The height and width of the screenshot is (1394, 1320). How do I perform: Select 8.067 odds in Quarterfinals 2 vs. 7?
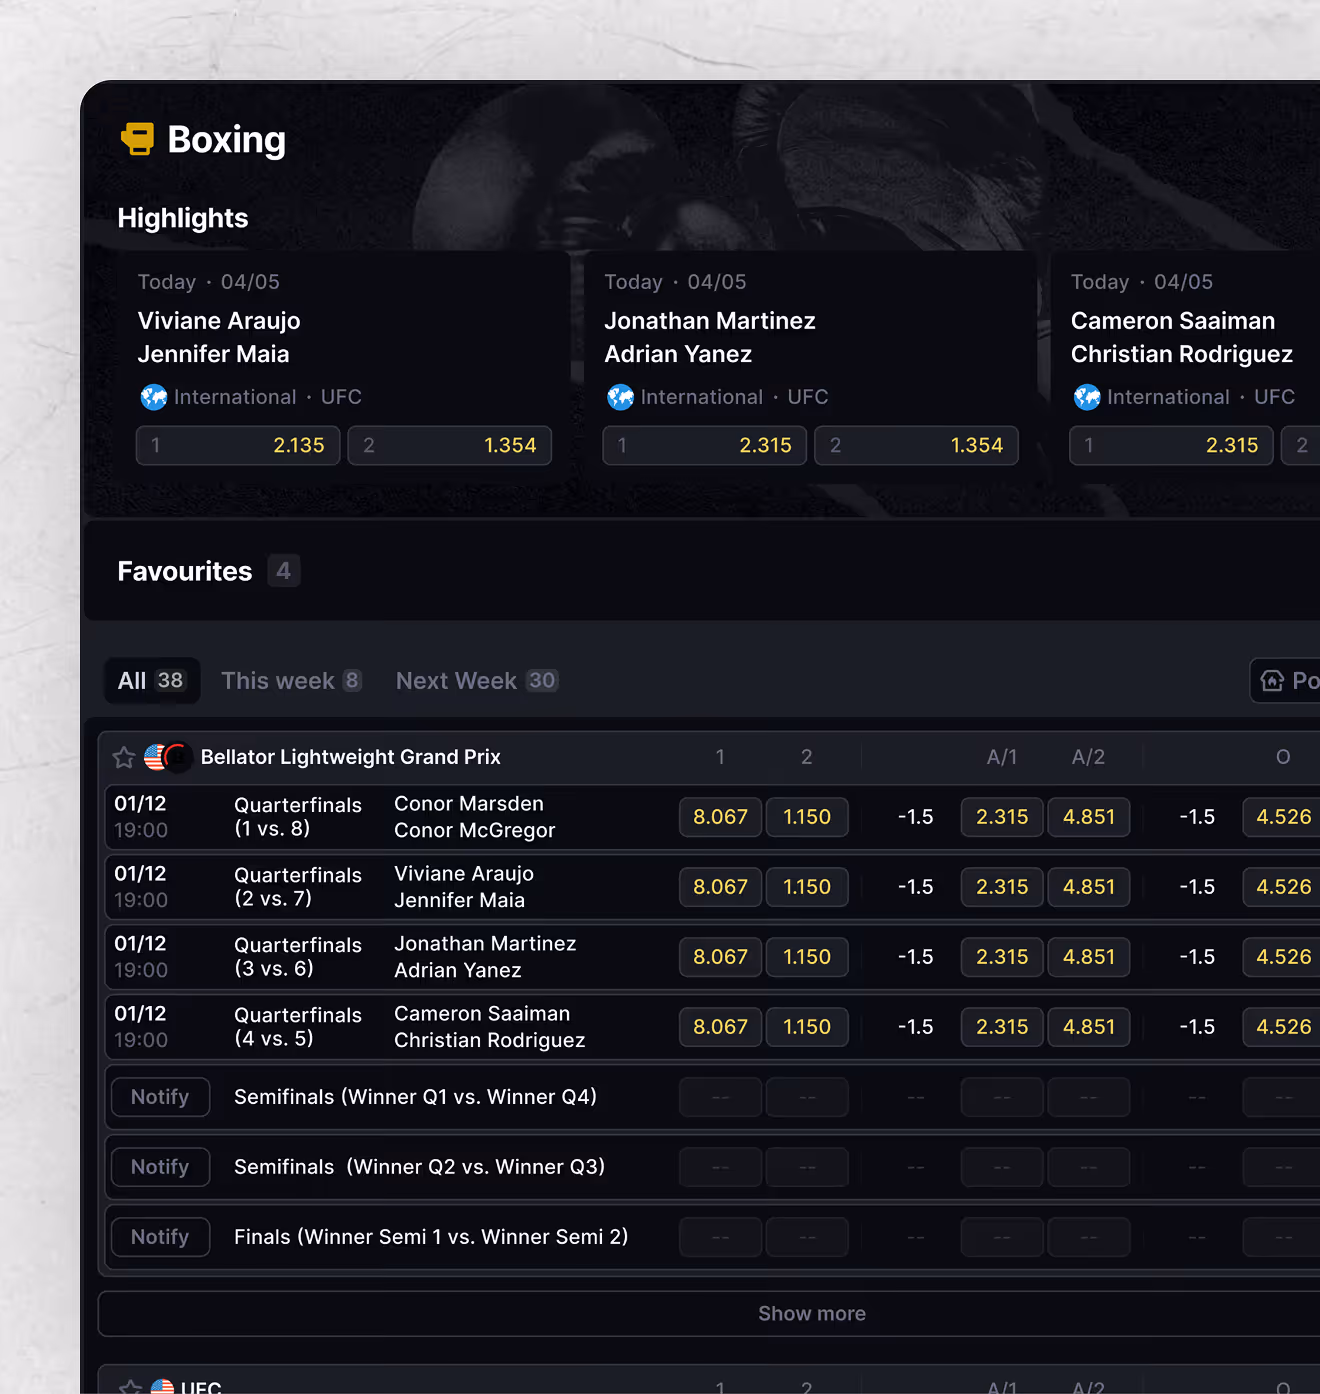point(721,887)
